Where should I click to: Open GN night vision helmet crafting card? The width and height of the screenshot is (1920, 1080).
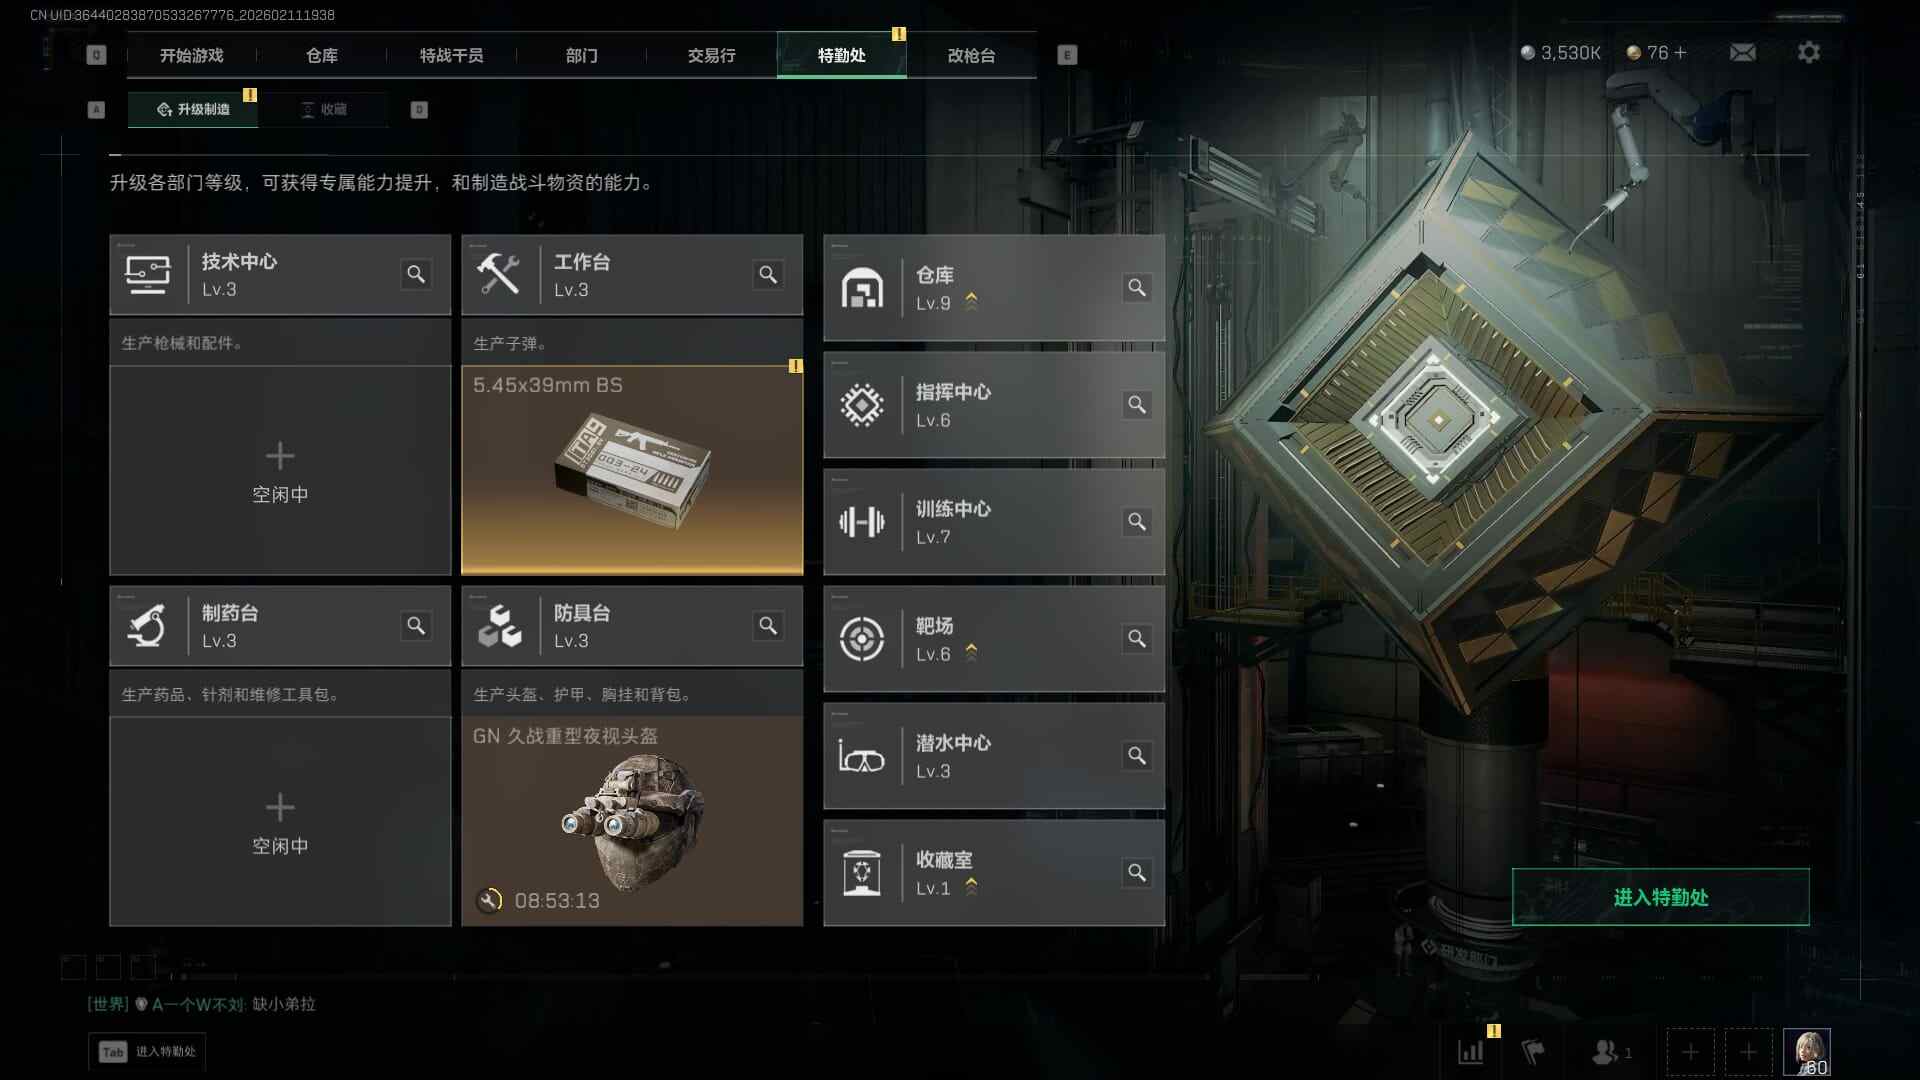pyautogui.click(x=632, y=821)
